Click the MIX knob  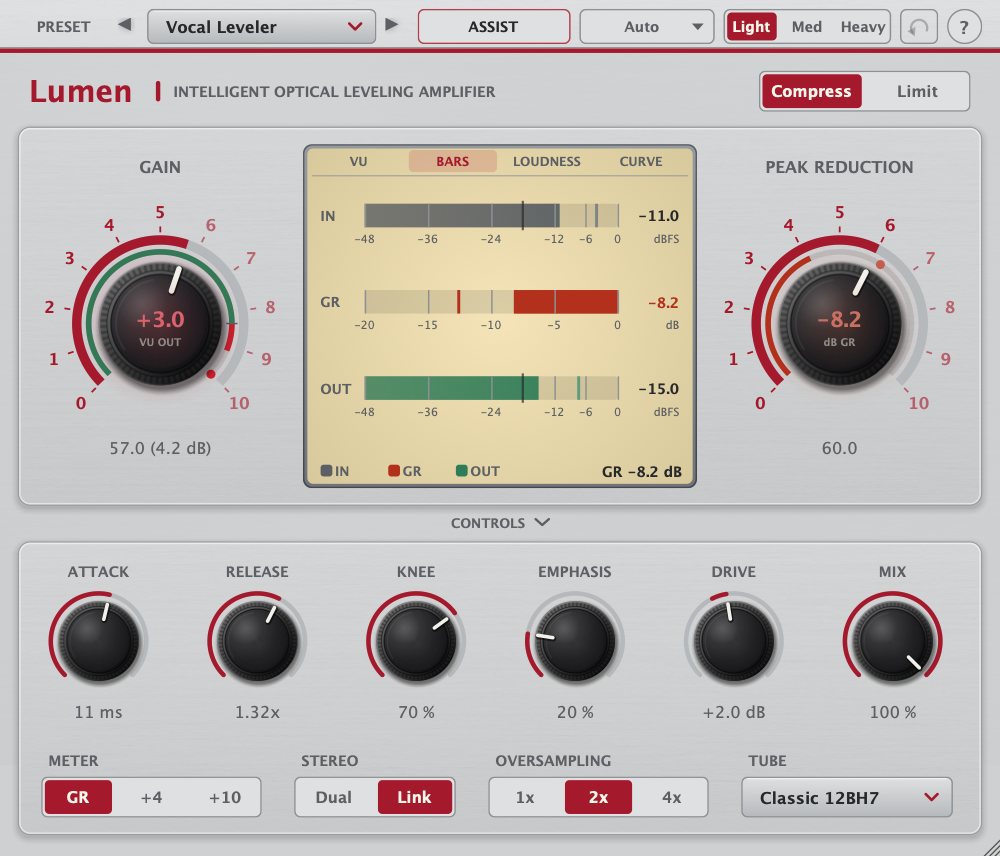892,640
